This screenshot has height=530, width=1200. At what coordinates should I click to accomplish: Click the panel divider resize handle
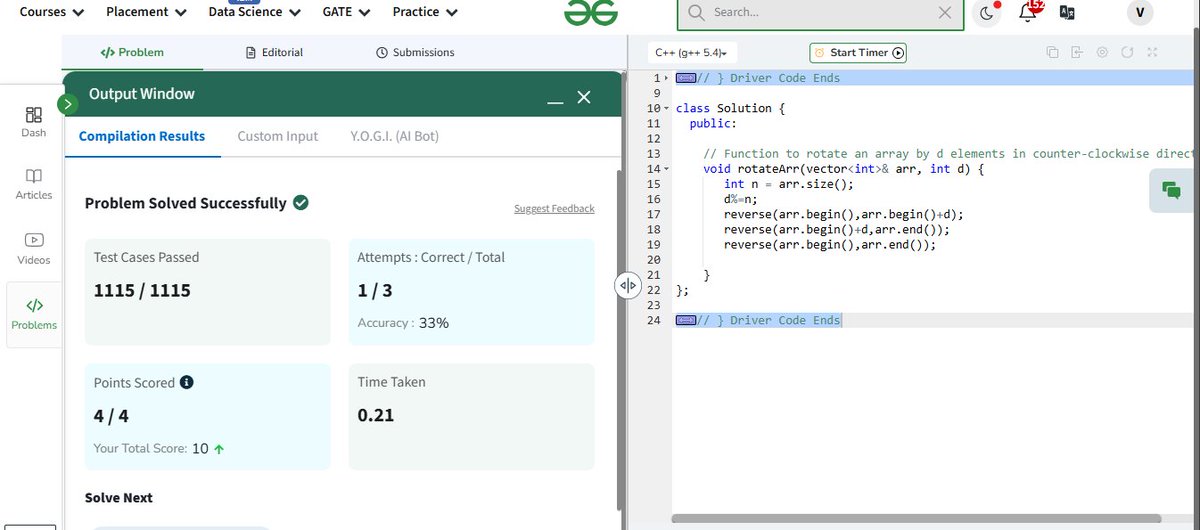[627, 285]
